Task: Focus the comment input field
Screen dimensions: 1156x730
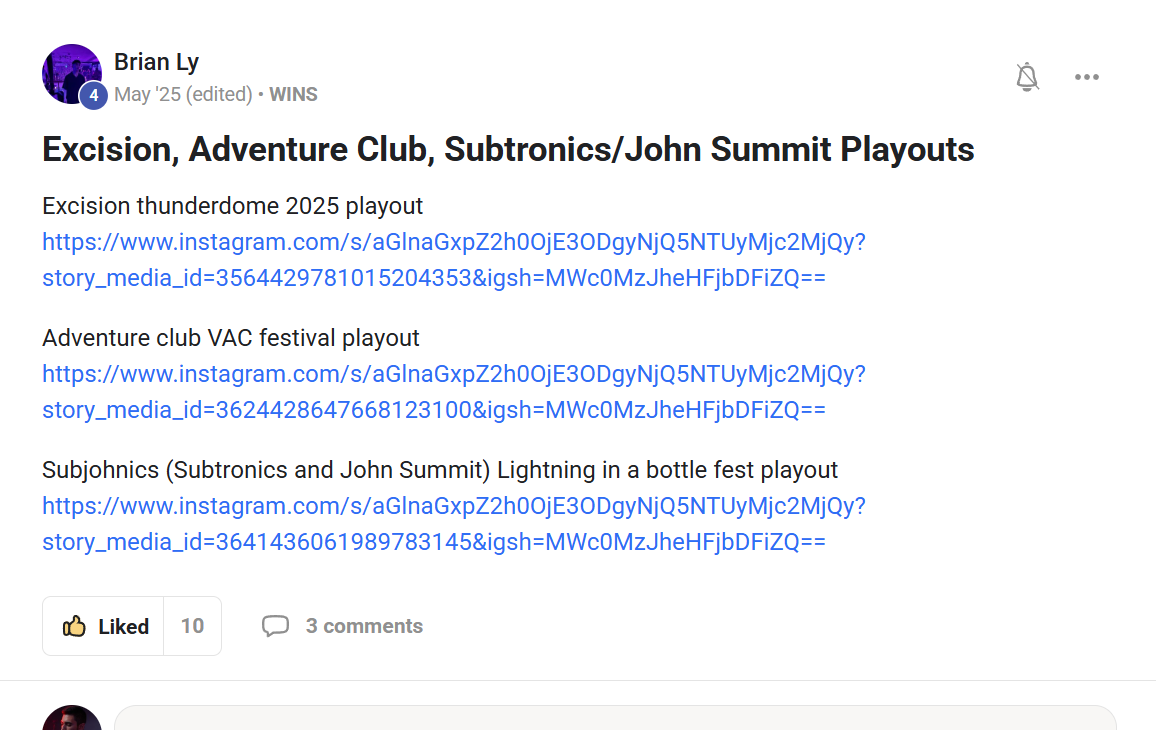Action: [x=614, y=719]
